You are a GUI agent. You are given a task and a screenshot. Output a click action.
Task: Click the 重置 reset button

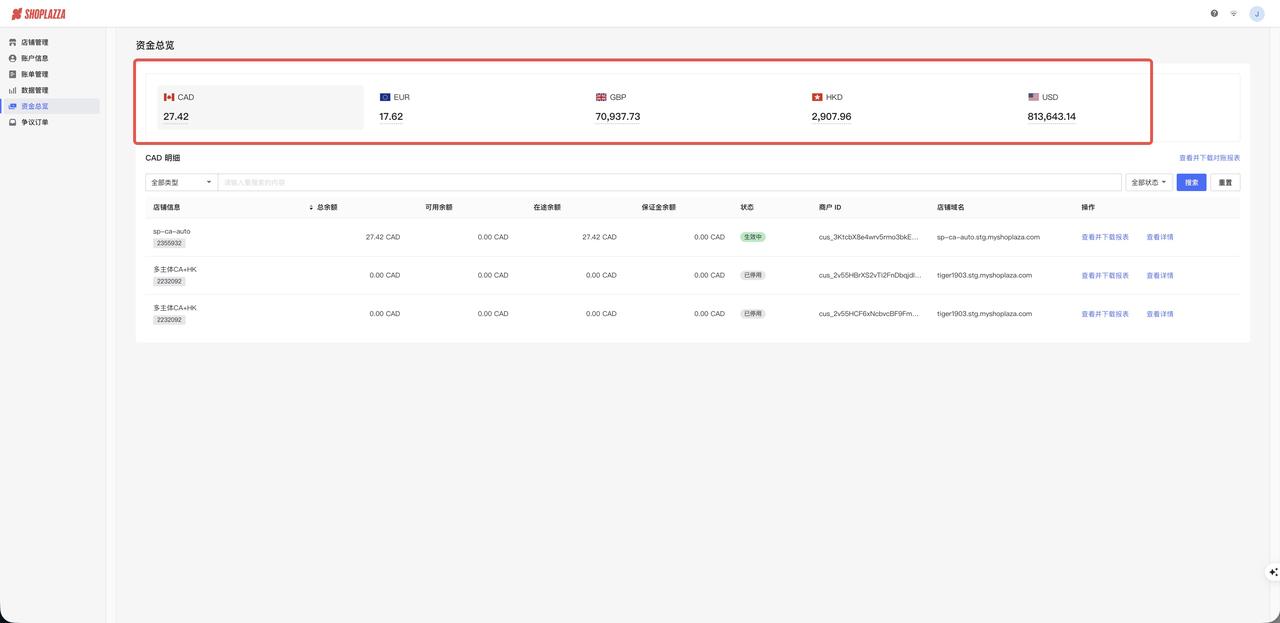pyautogui.click(x=1225, y=183)
